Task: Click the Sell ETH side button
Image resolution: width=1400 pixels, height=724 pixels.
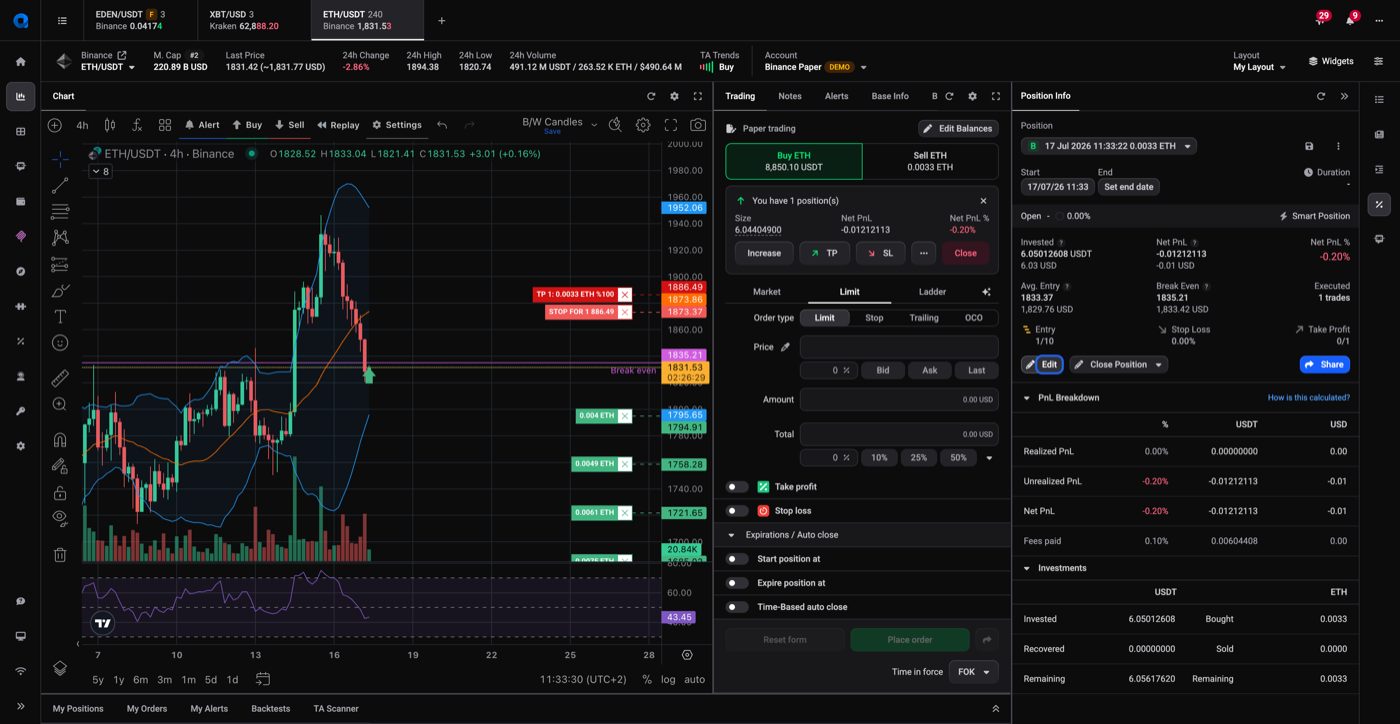Action: click(x=930, y=161)
